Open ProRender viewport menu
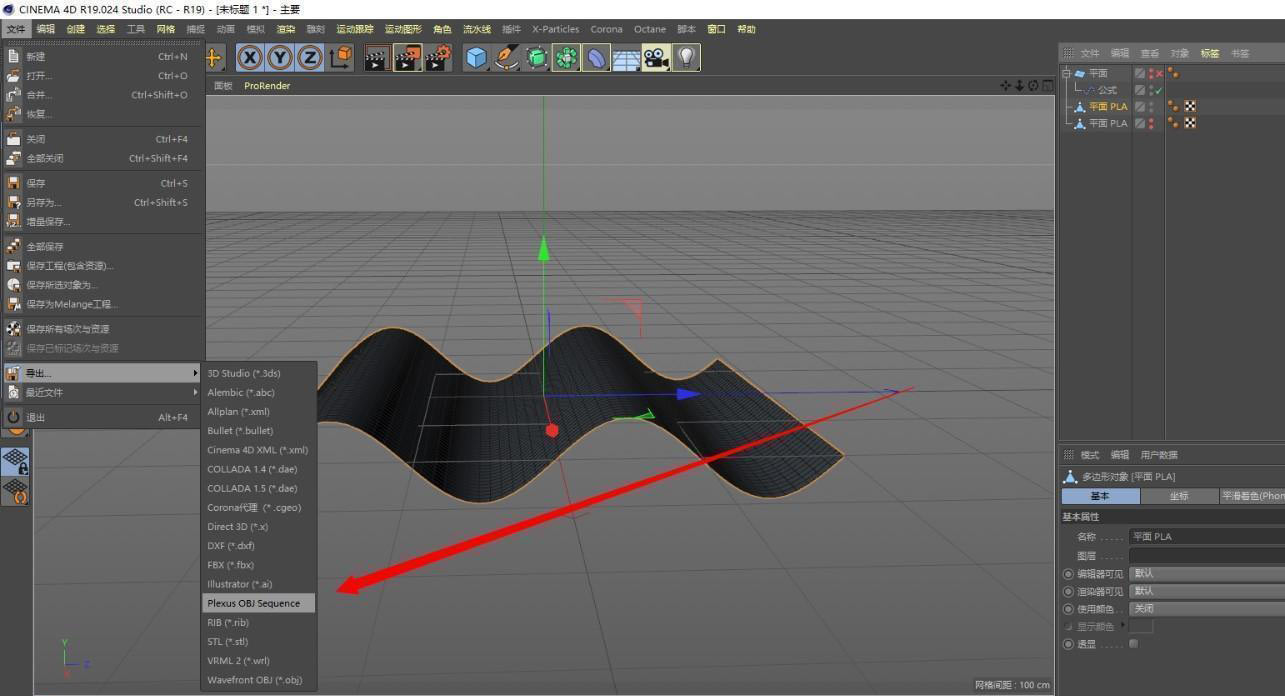1285x696 pixels. click(x=267, y=86)
